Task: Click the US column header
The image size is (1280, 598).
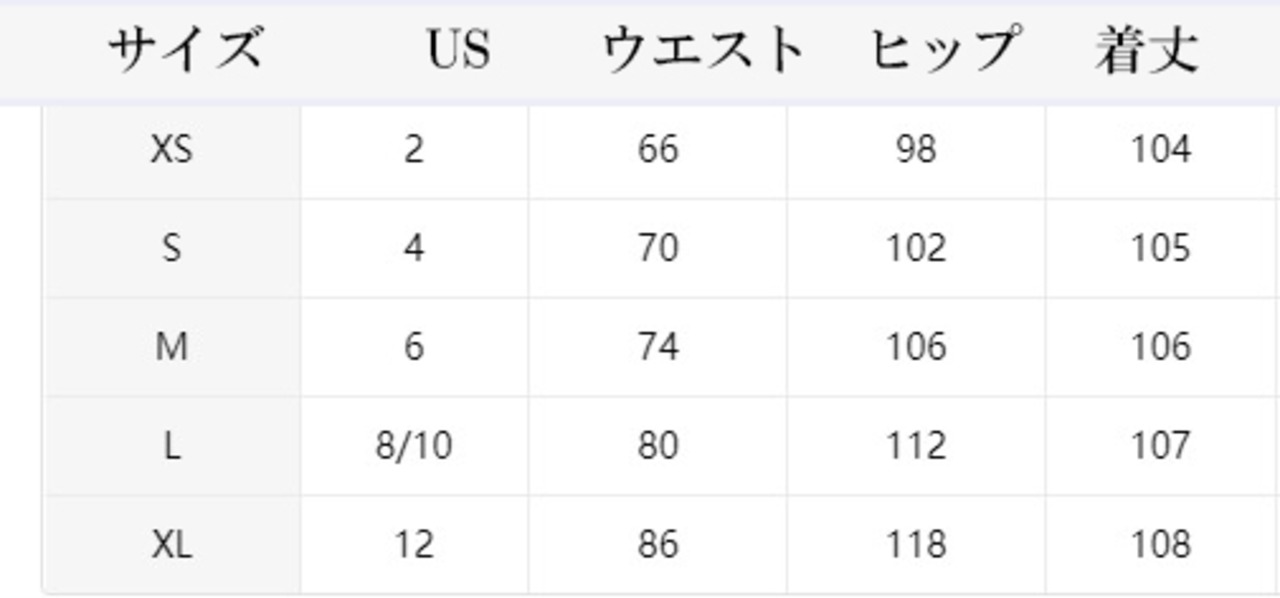Action: coord(458,50)
